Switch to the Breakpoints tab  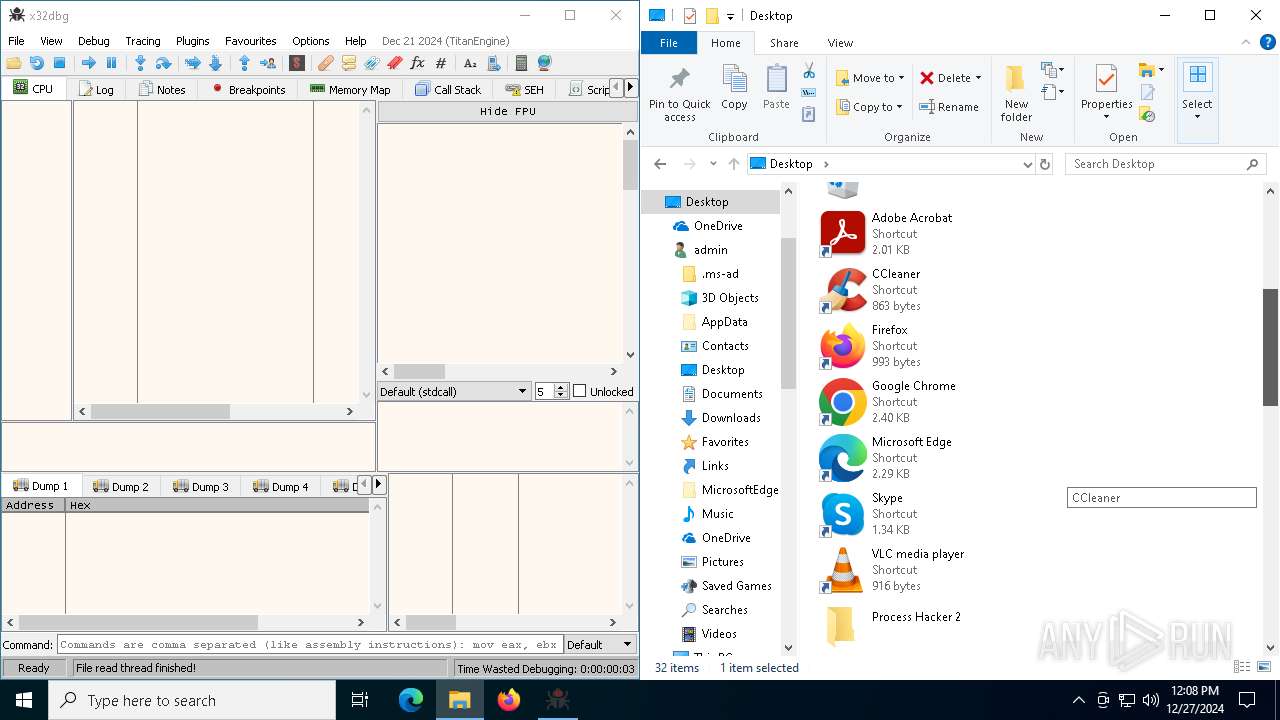(248, 89)
